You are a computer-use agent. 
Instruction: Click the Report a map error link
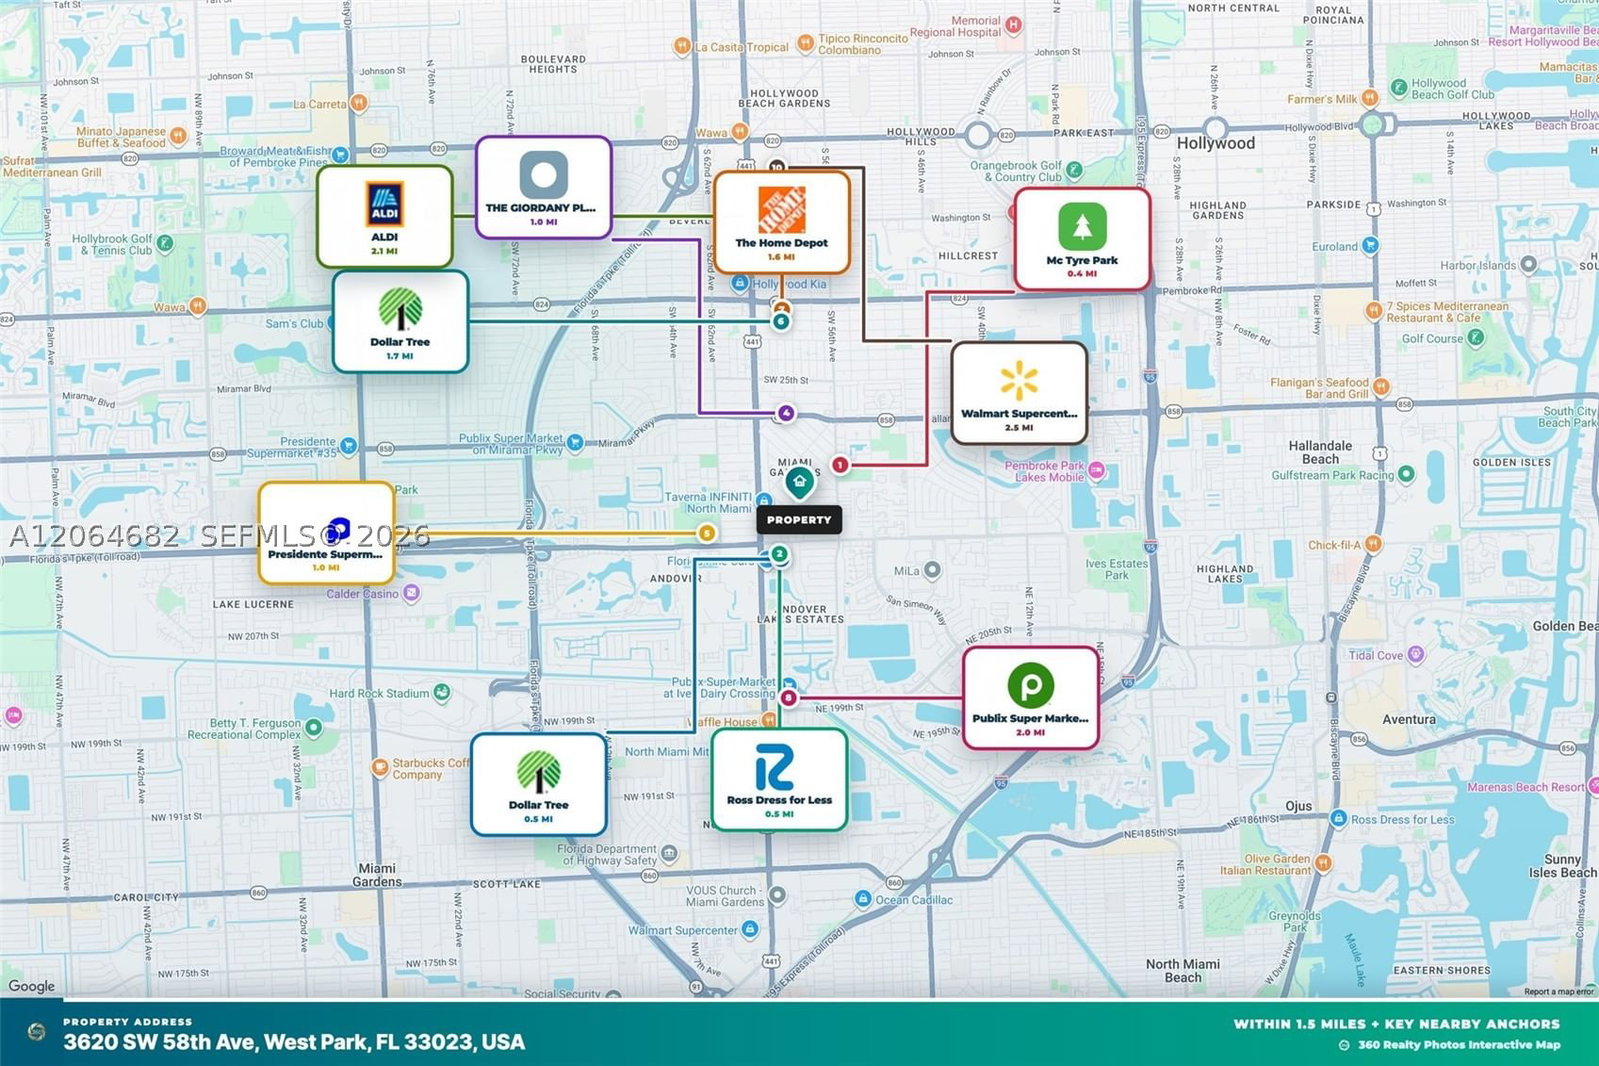pyautogui.click(x=1559, y=992)
